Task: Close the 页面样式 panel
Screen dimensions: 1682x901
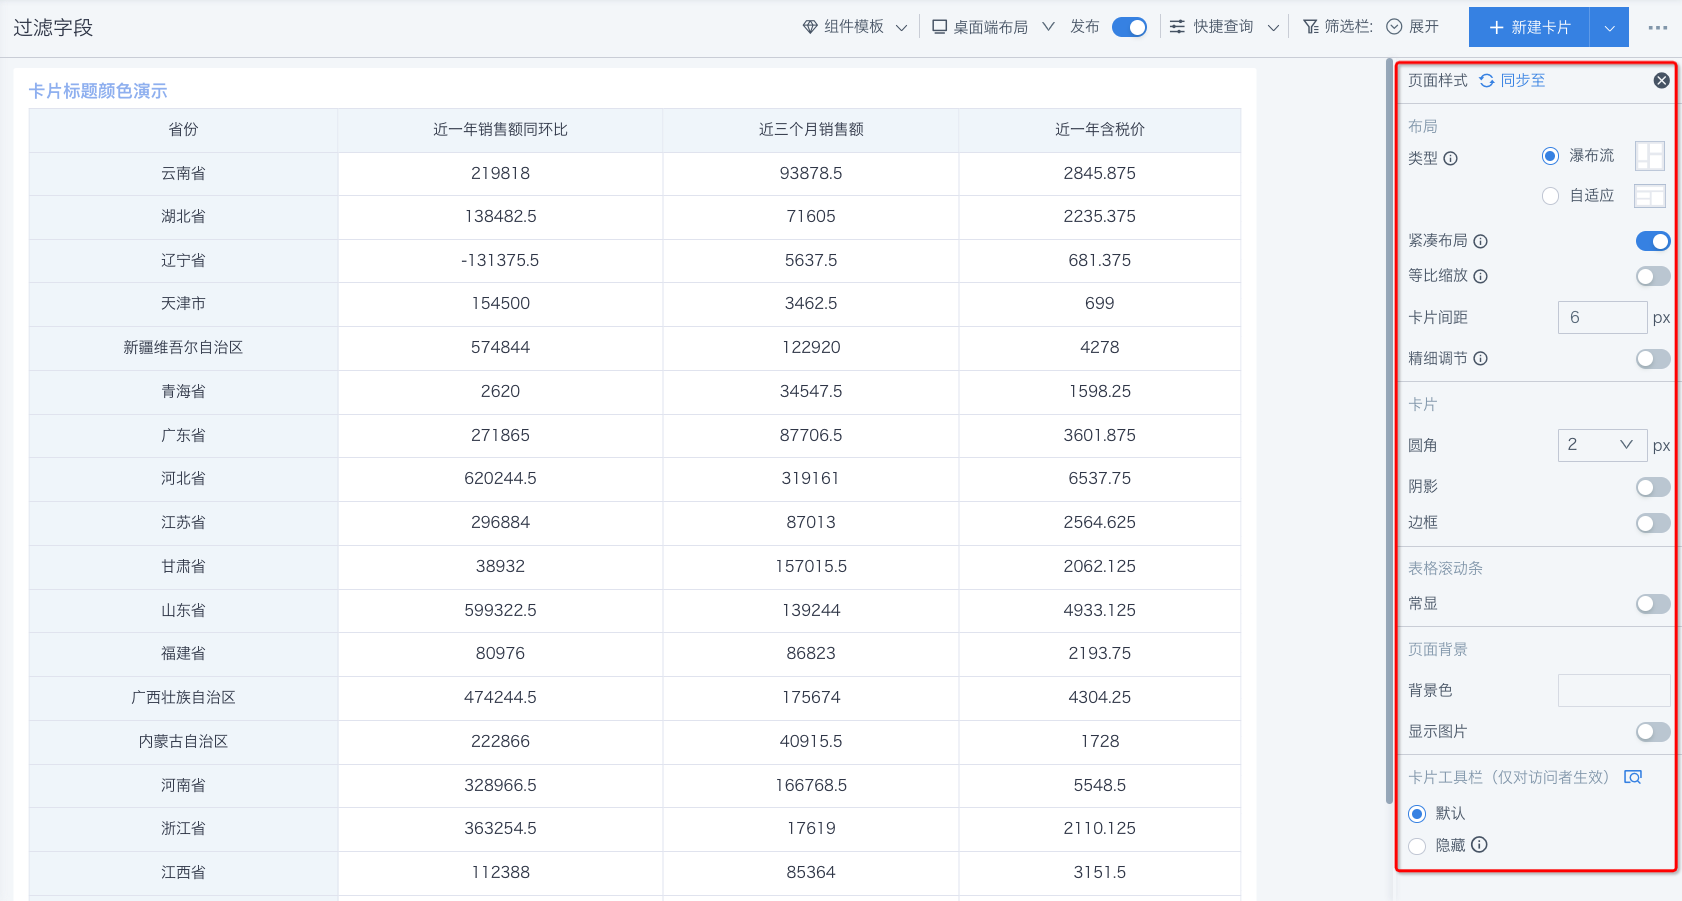Action: pyautogui.click(x=1661, y=81)
